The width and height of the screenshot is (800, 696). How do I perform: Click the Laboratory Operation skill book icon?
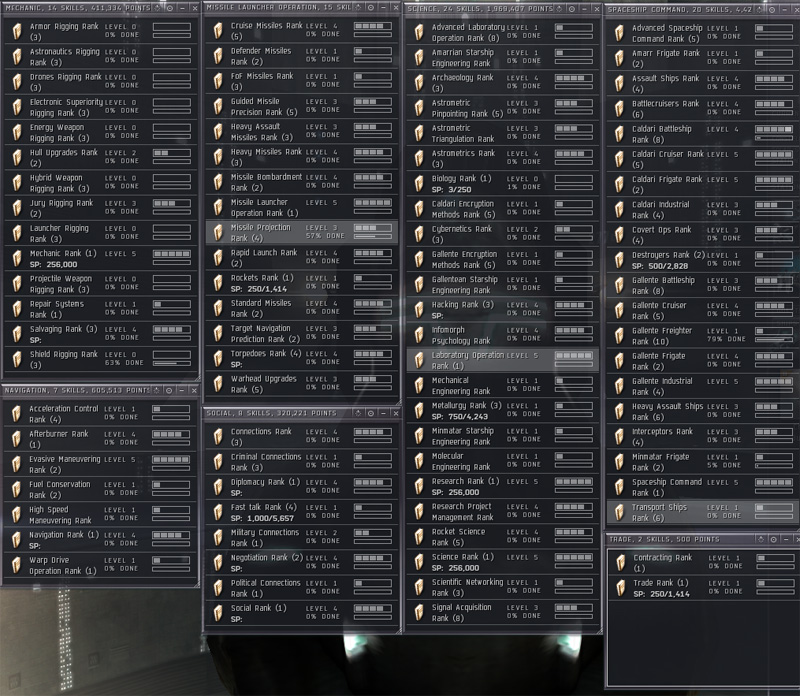[419, 360]
